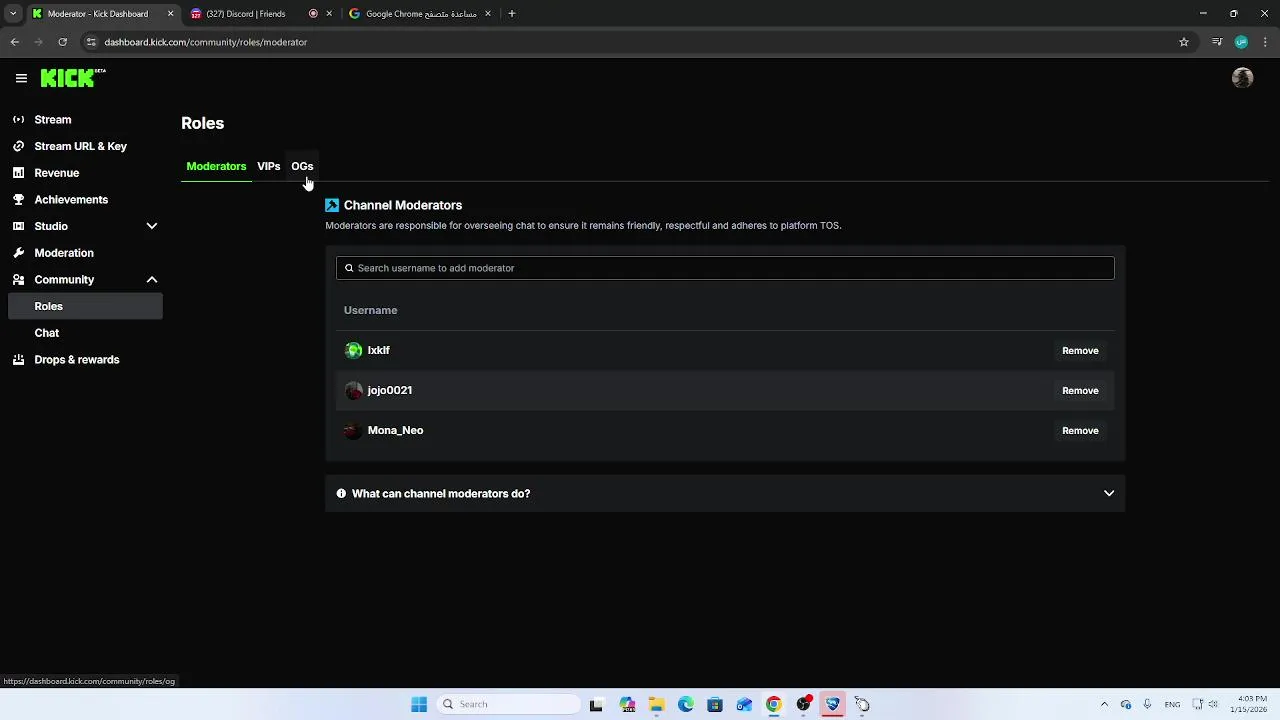Image resolution: width=1280 pixels, height=720 pixels.
Task: Open the hamburger sidebar menu
Action: 21,78
